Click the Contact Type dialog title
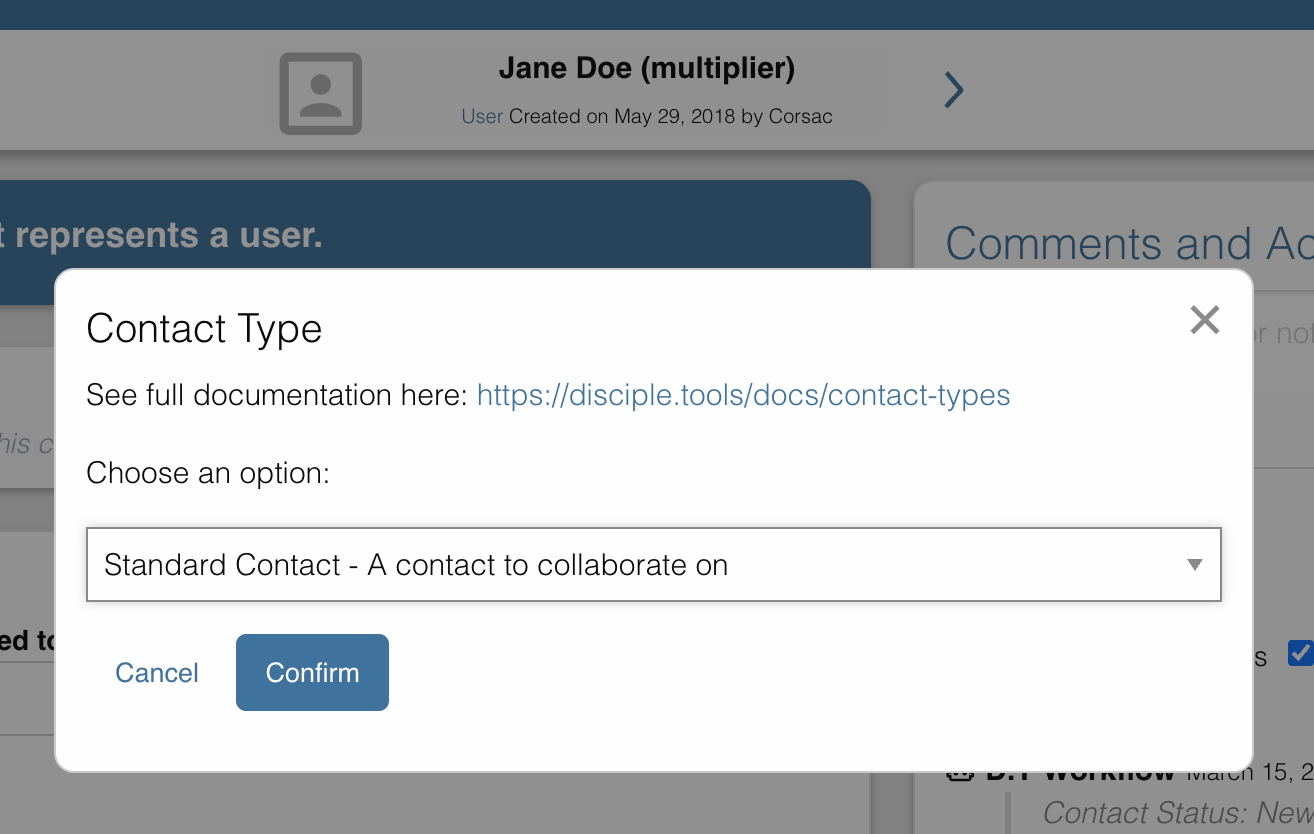Viewport: 1314px width, 834px height. pyautogui.click(x=204, y=329)
